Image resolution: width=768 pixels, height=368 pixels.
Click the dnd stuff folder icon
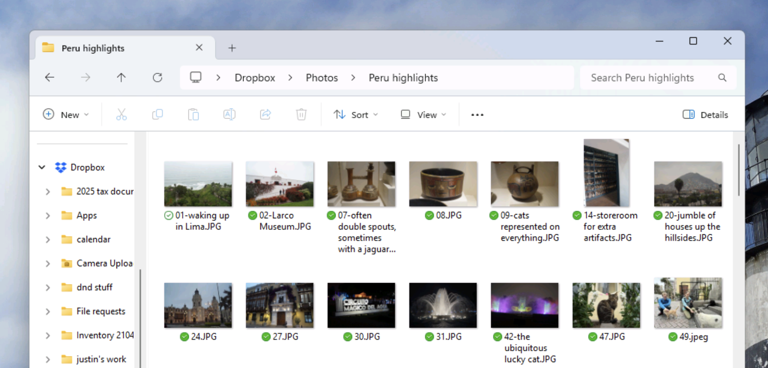click(67, 288)
